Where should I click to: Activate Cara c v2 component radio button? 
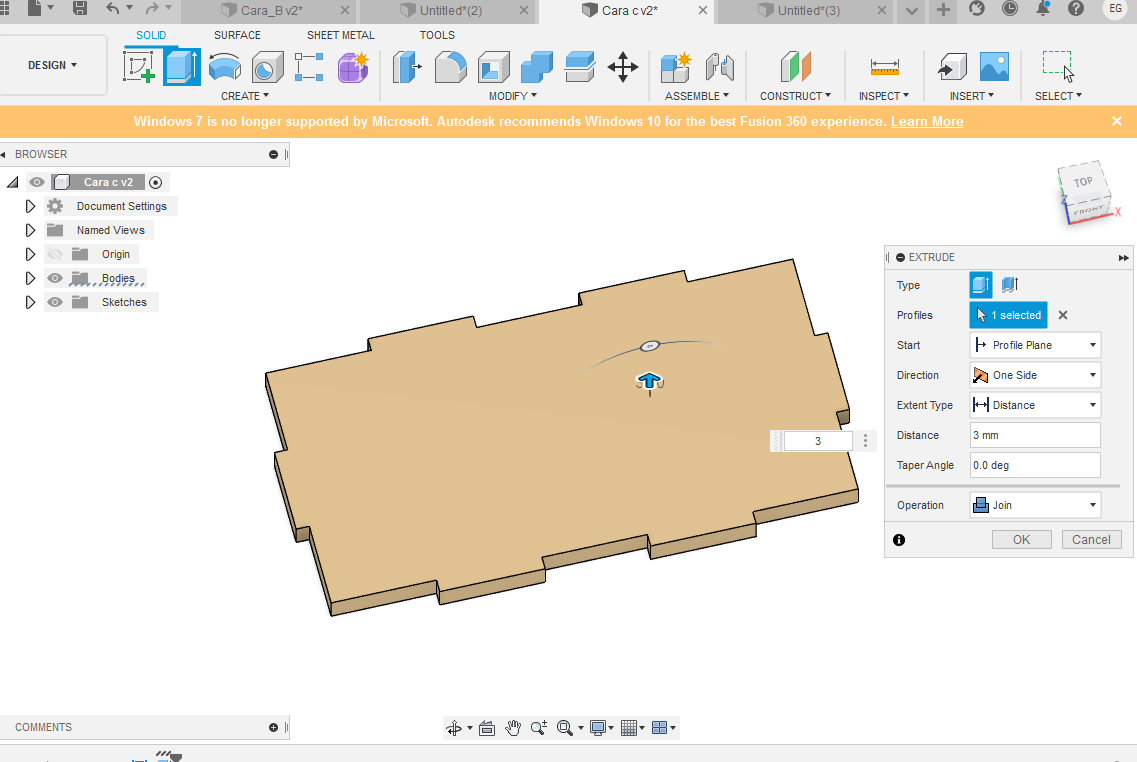tap(155, 183)
